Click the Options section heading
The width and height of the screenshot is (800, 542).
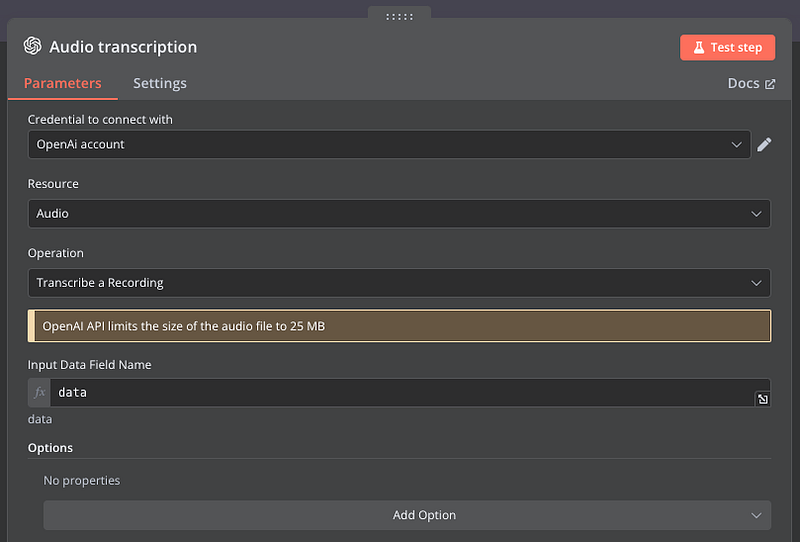(x=50, y=448)
